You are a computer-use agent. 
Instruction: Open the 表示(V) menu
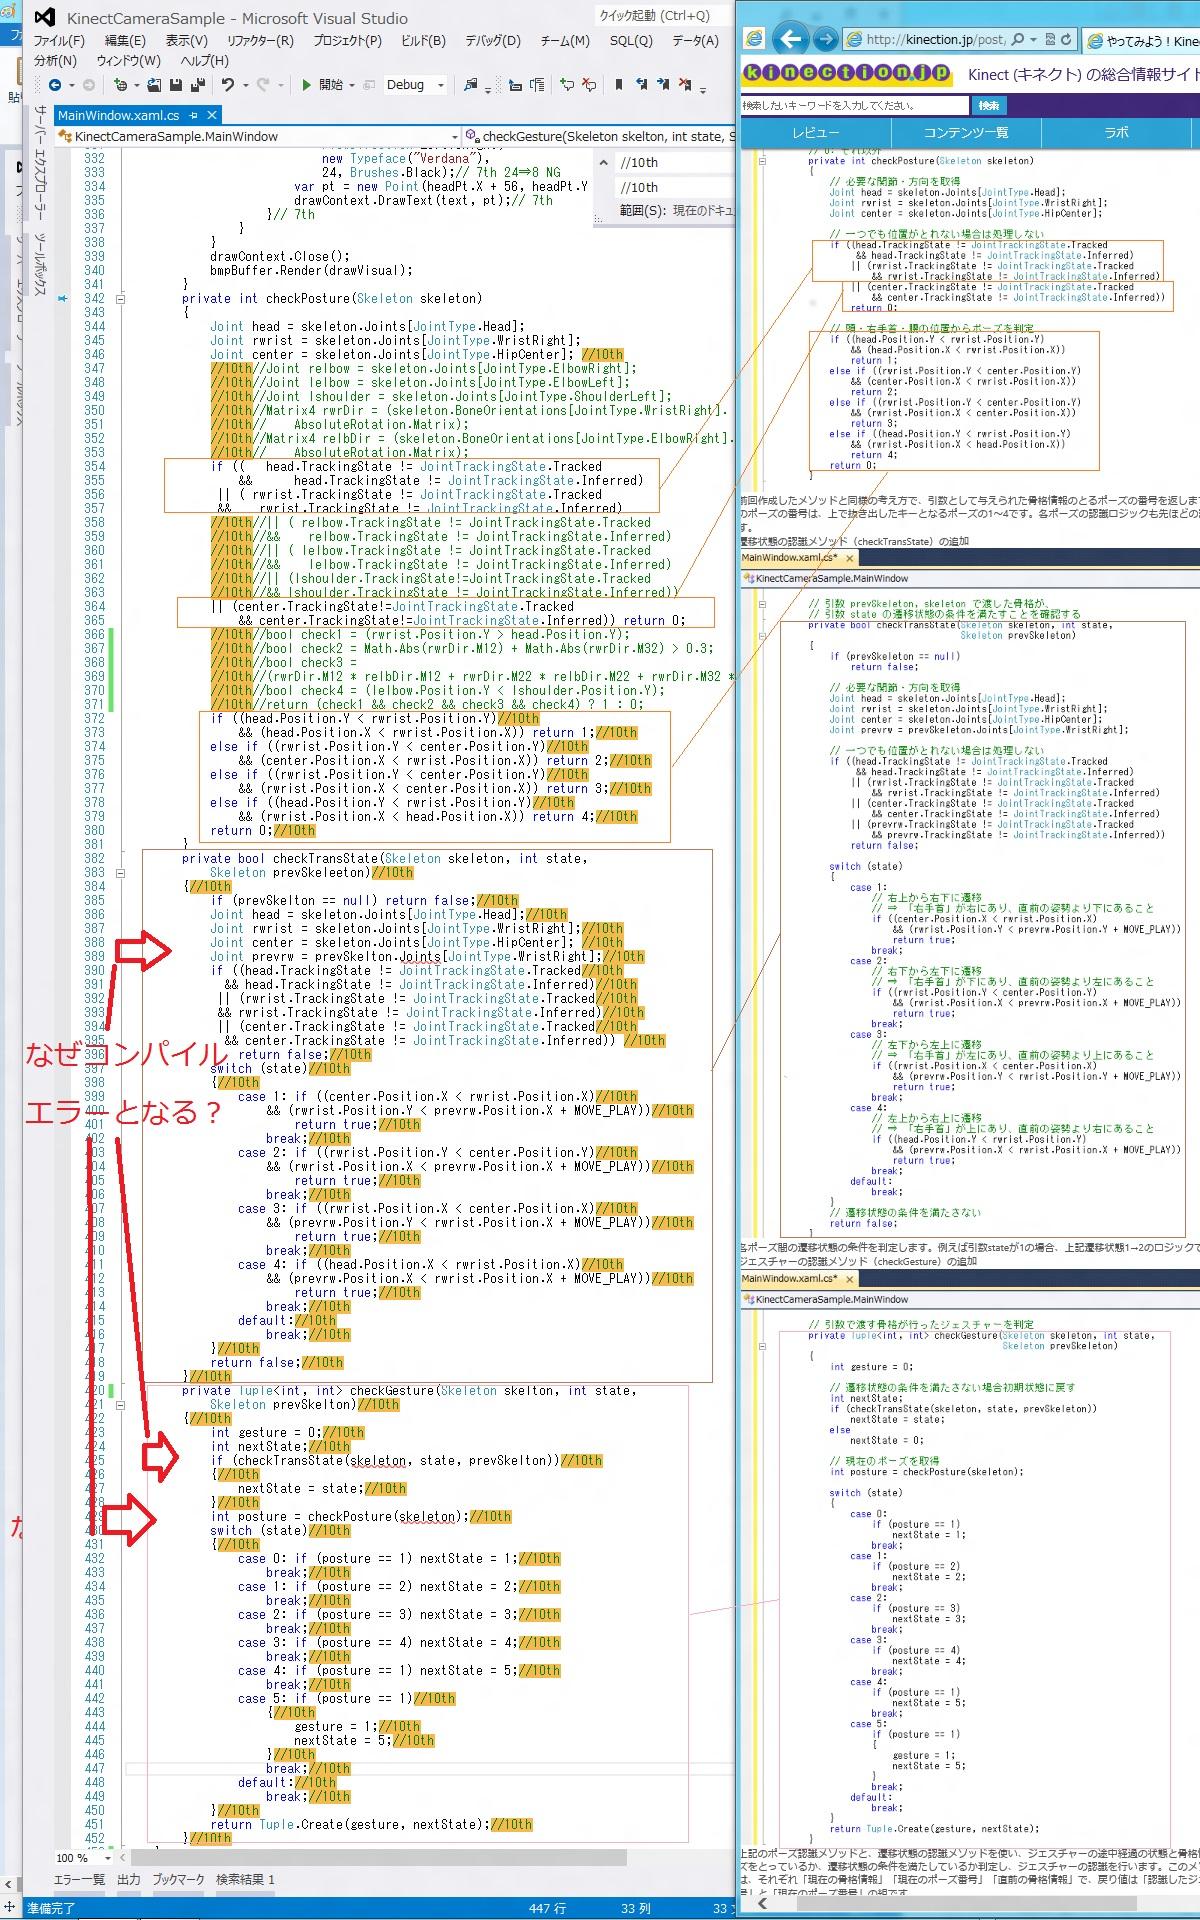(x=186, y=41)
